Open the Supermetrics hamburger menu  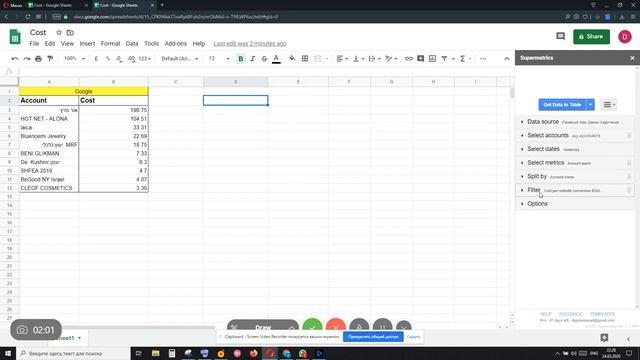point(609,105)
